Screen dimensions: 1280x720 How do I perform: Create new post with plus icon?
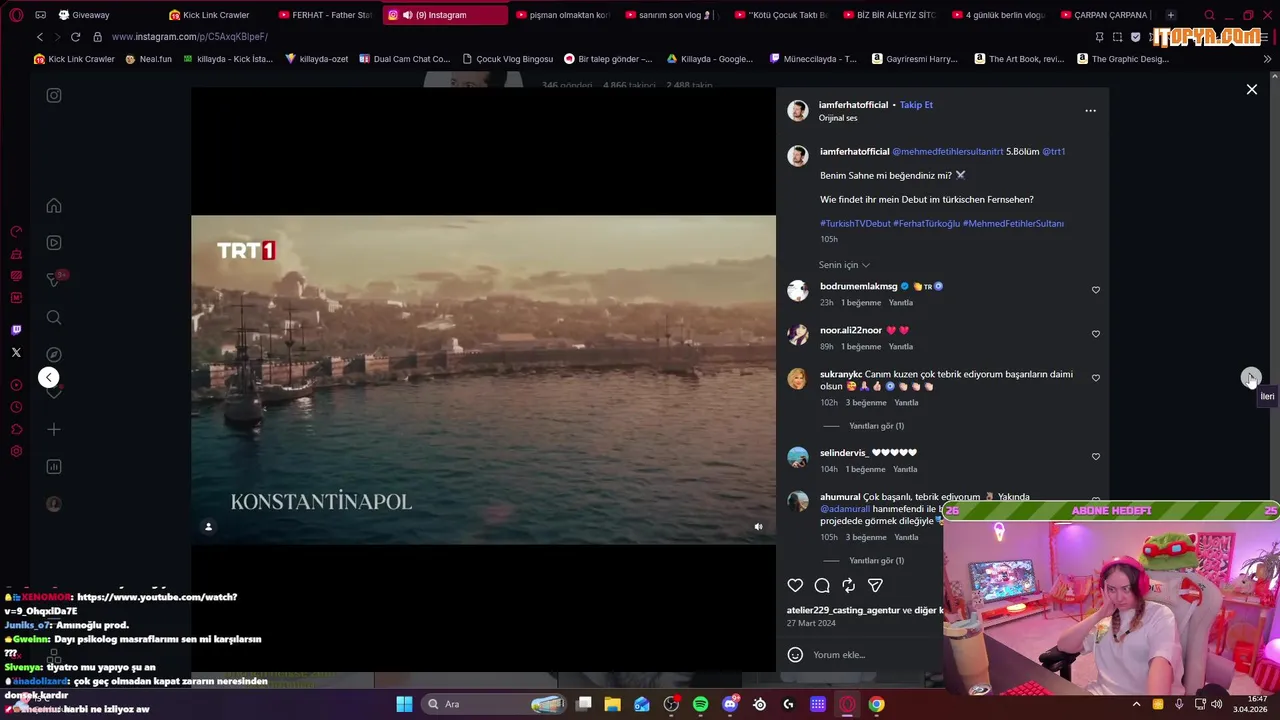(54, 429)
